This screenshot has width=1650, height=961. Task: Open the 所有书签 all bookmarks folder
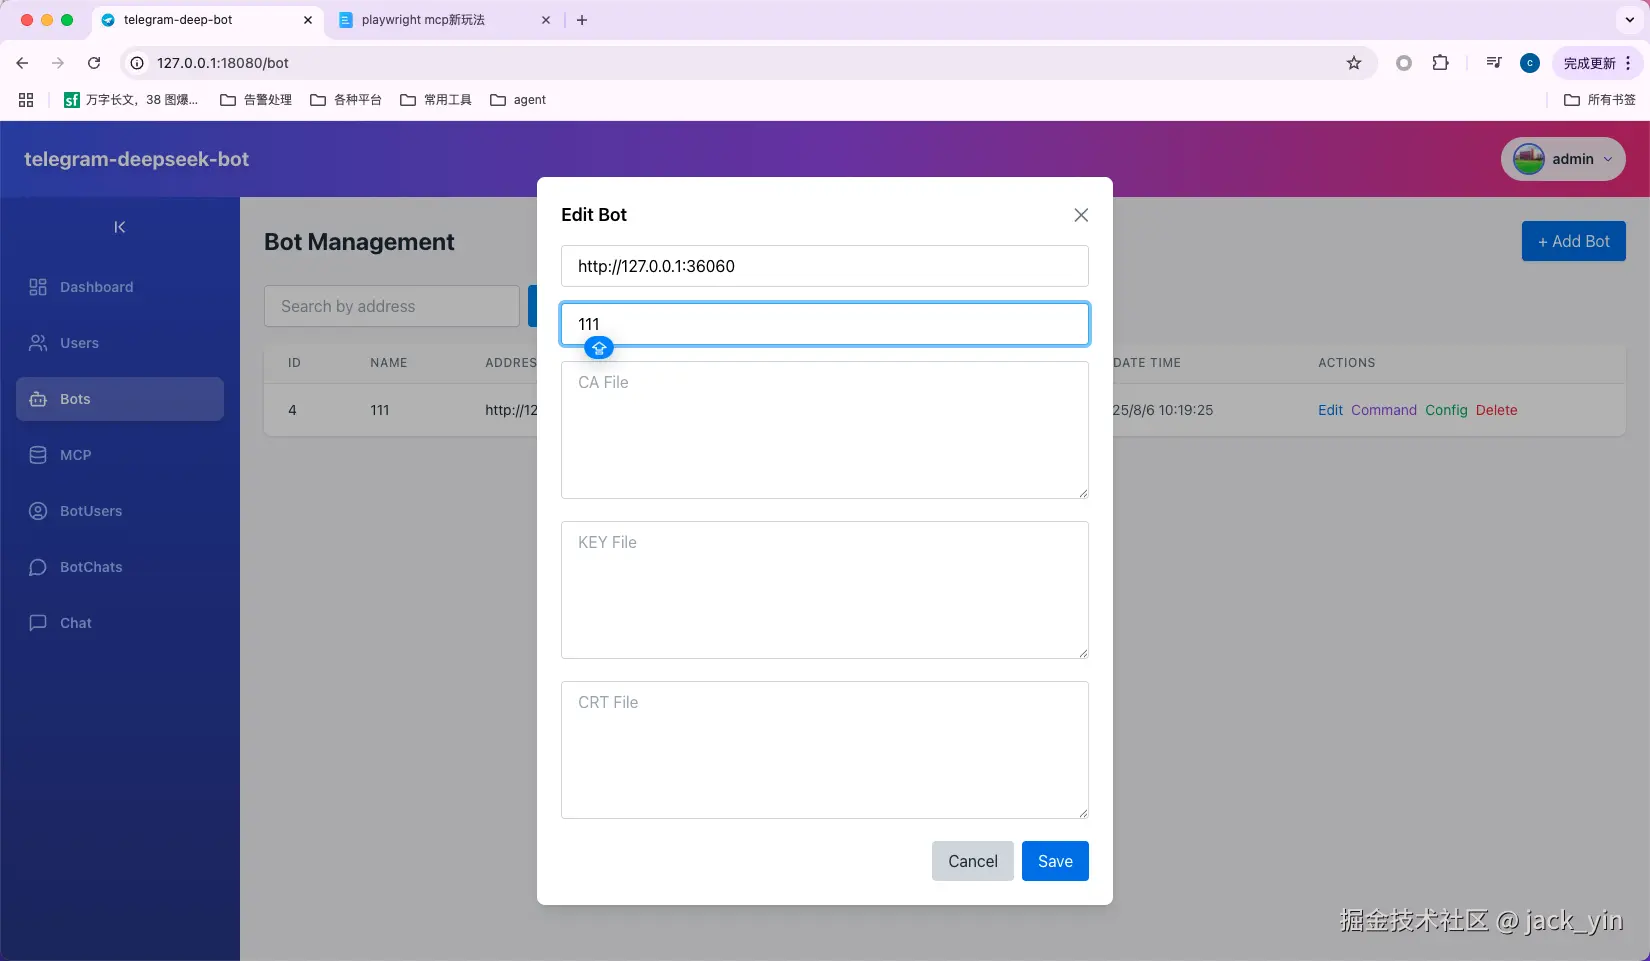pos(1600,100)
